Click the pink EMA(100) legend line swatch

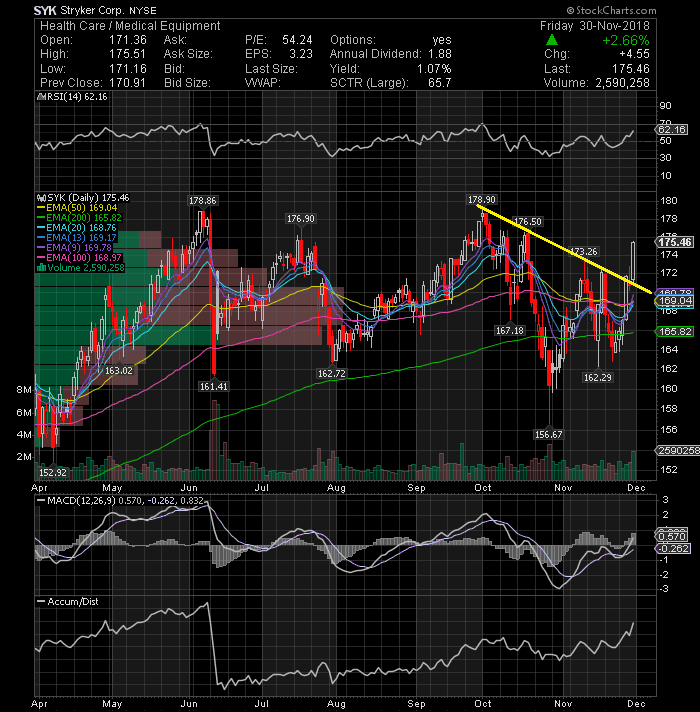tap(41, 257)
